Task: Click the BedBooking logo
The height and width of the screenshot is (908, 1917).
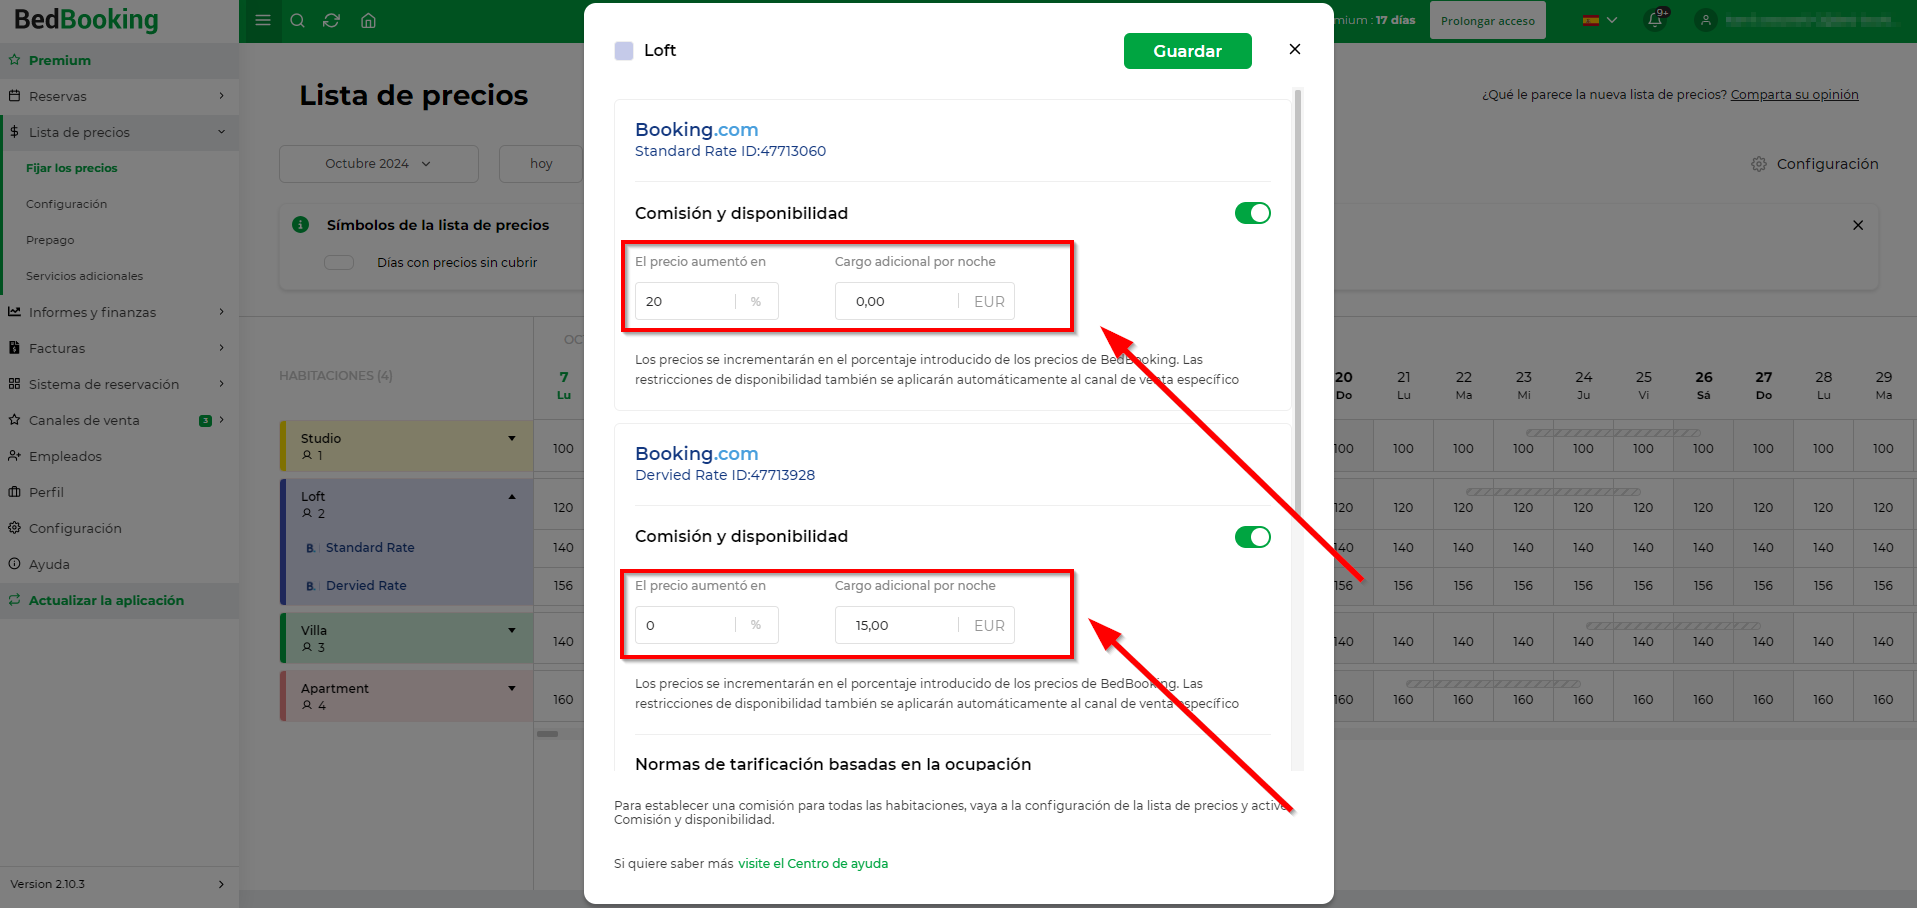Action: point(86,20)
